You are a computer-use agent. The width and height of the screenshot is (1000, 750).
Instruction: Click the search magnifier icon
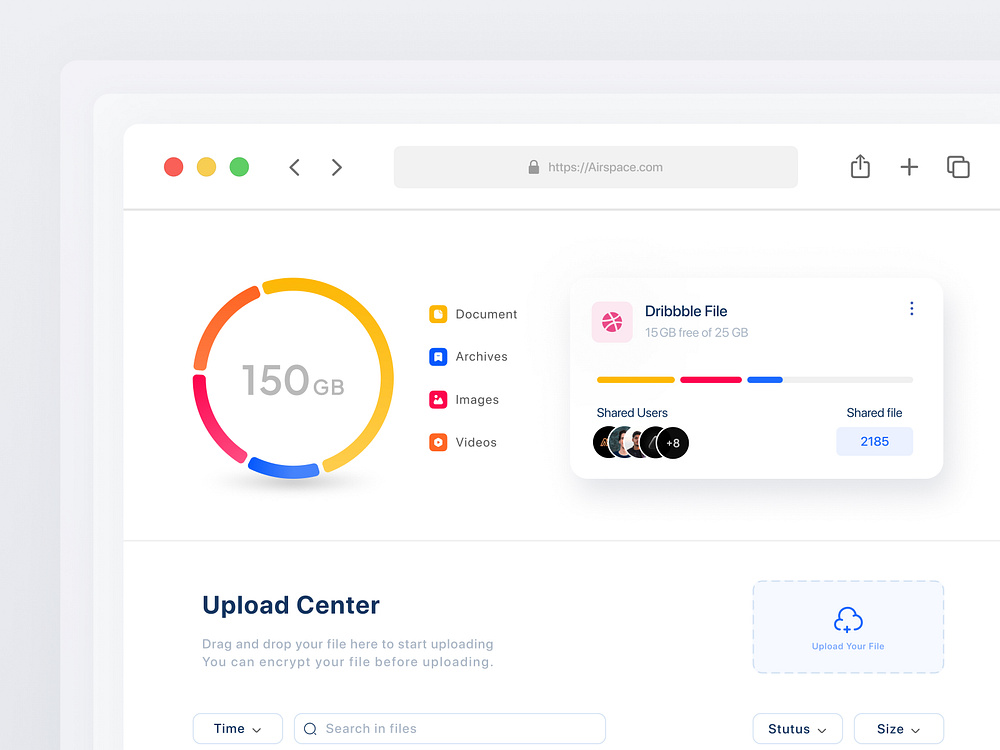(311, 728)
